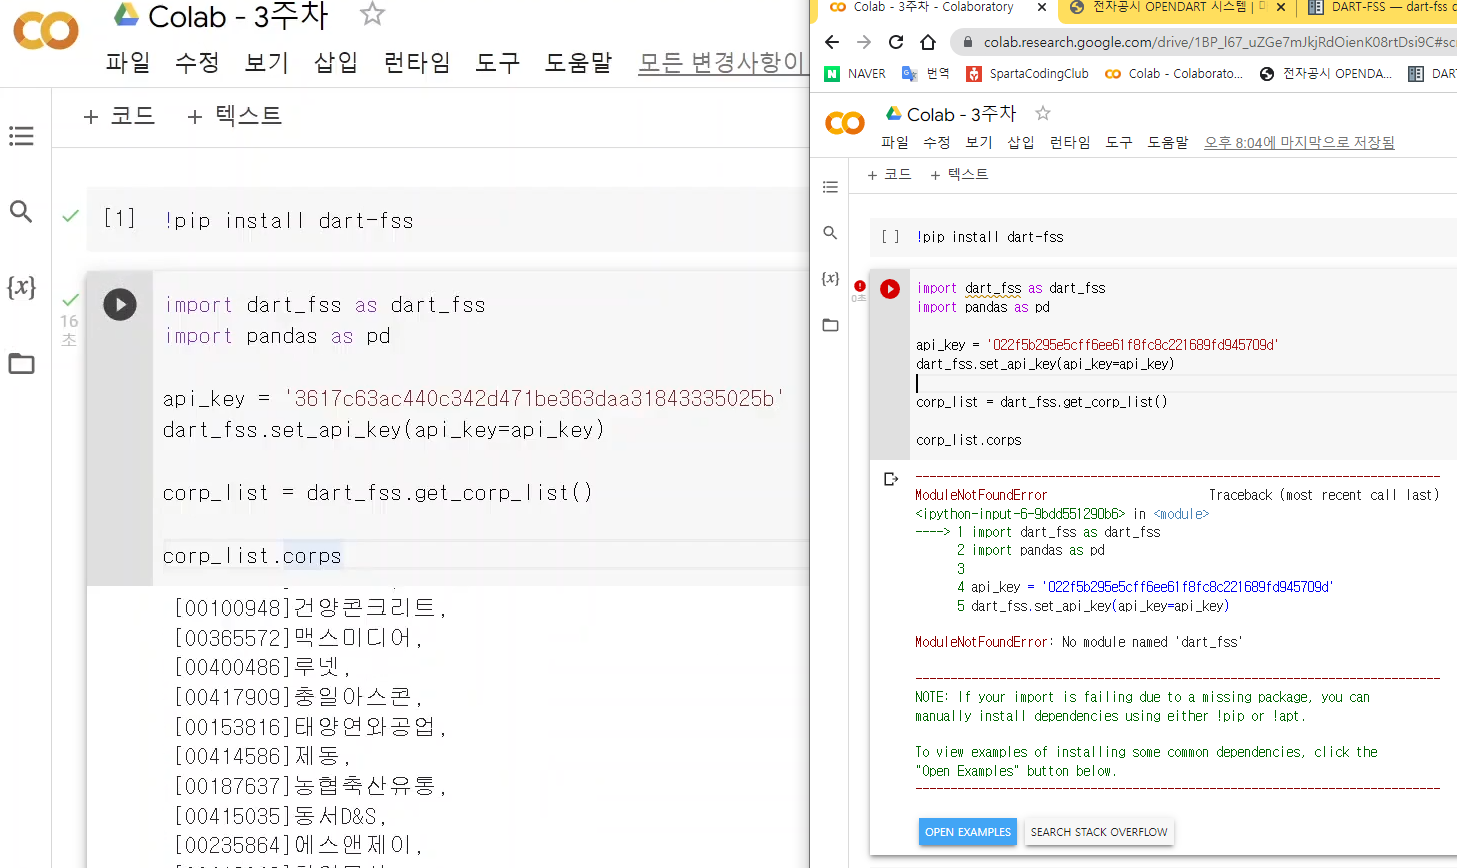Viewport: 1457px width, 868px height.
Task: Open 삽입 menu in left window
Action: click(336, 63)
